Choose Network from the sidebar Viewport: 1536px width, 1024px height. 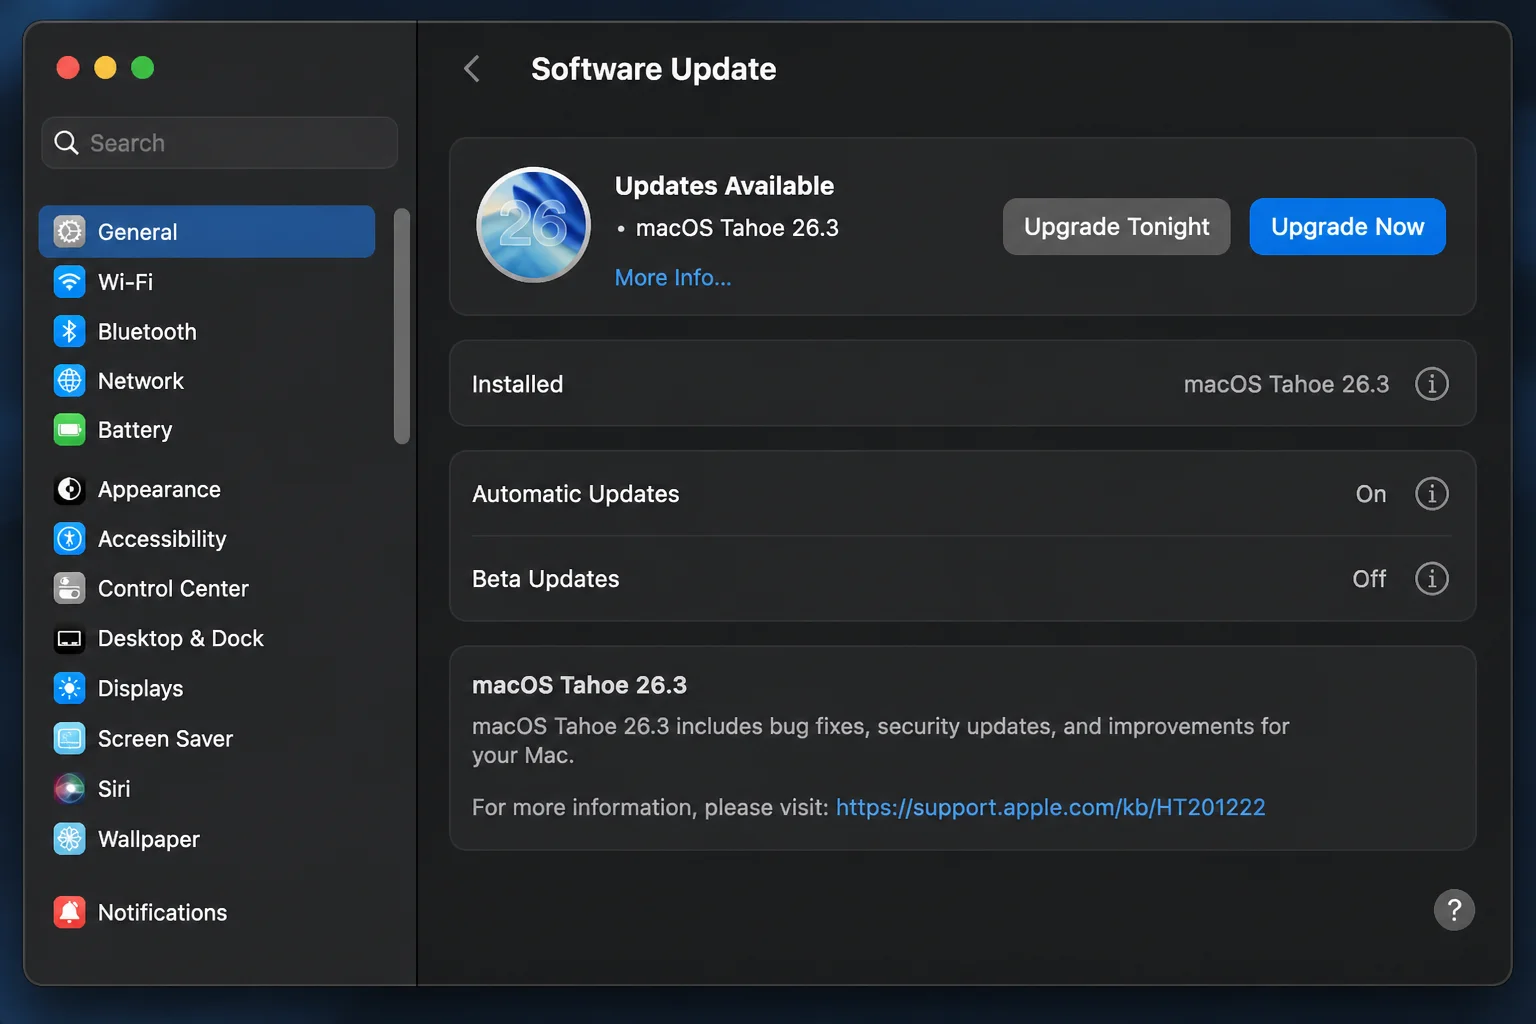coord(207,381)
